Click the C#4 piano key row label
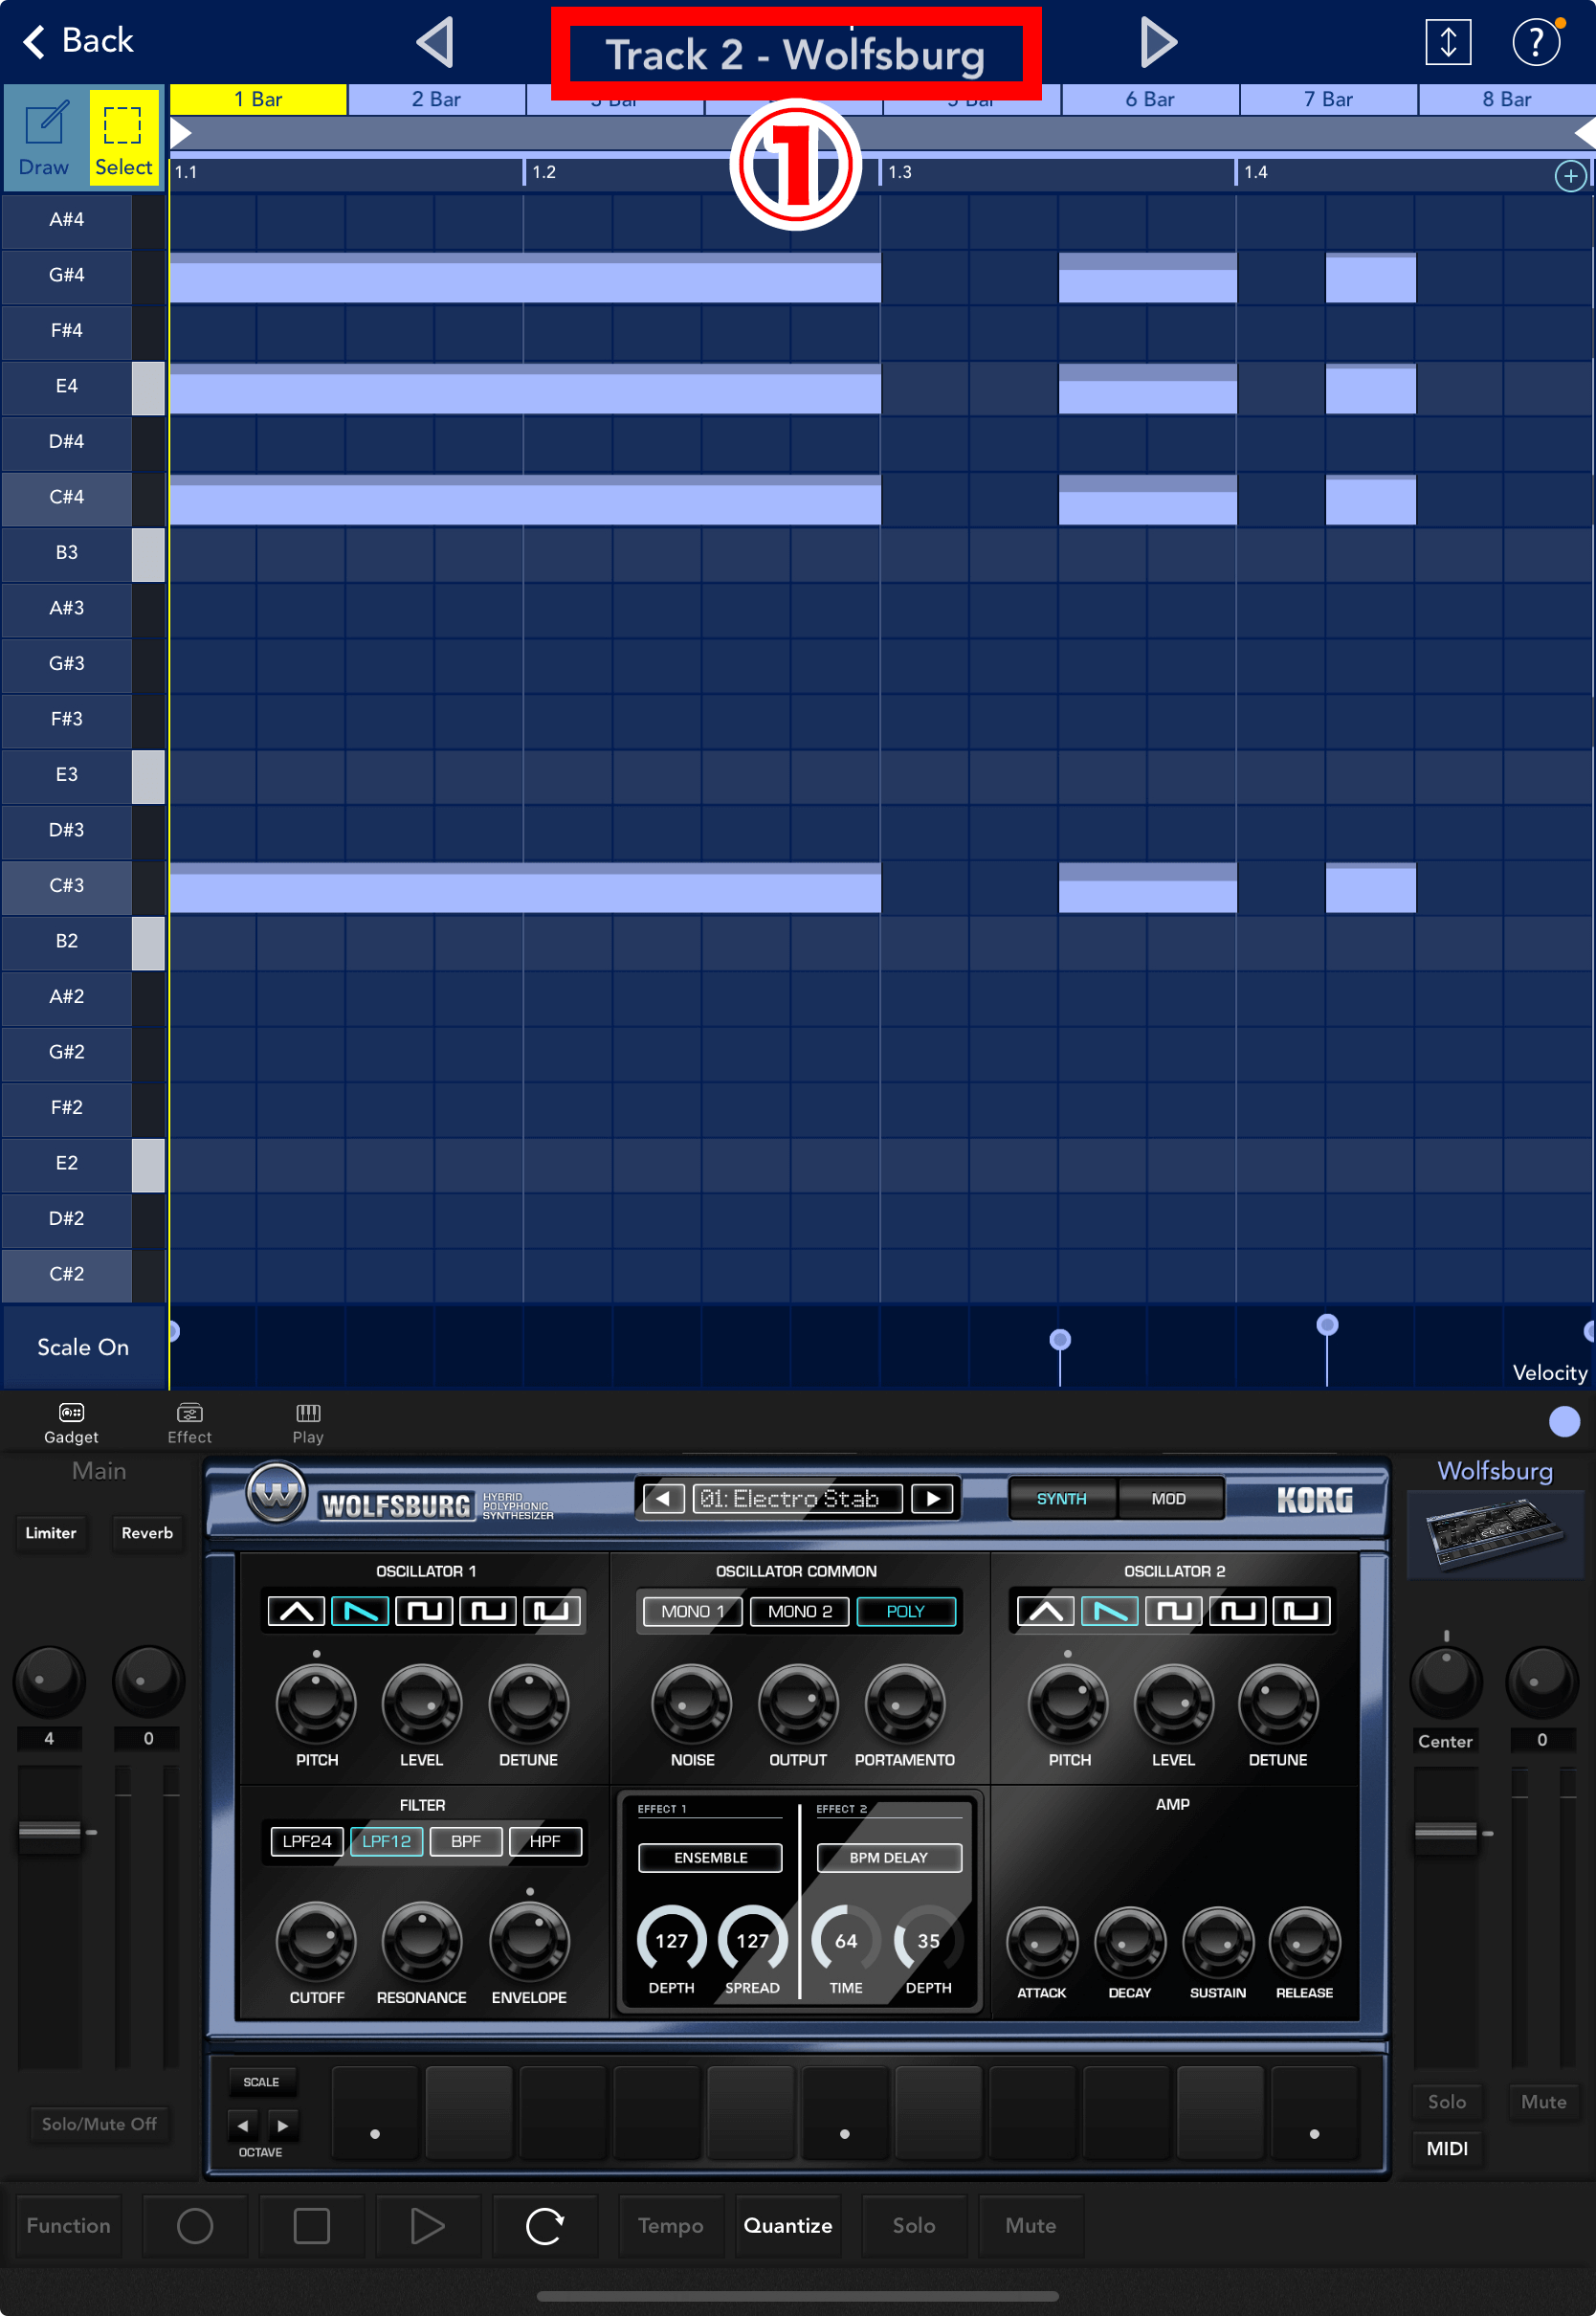The width and height of the screenshot is (1596, 2316). tap(67, 496)
